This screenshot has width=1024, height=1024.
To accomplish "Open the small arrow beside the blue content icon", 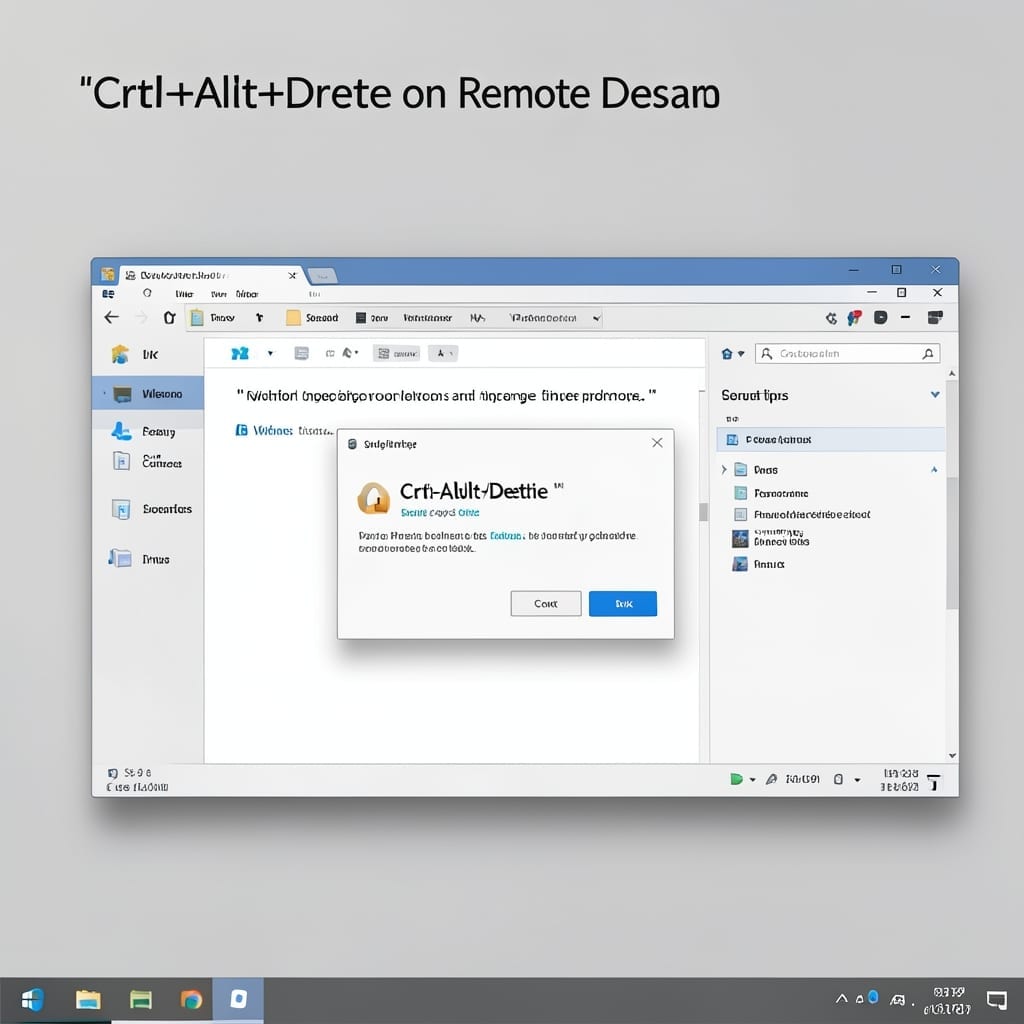I will (x=270, y=353).
